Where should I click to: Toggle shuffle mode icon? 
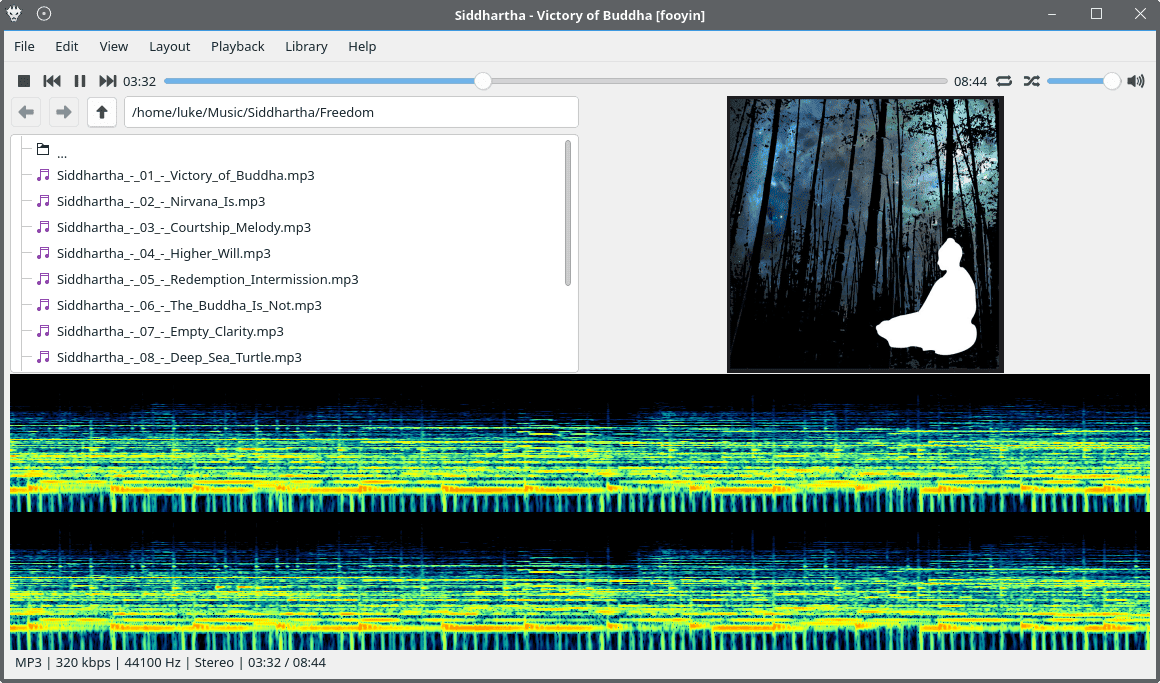(x=1031, y=81)
